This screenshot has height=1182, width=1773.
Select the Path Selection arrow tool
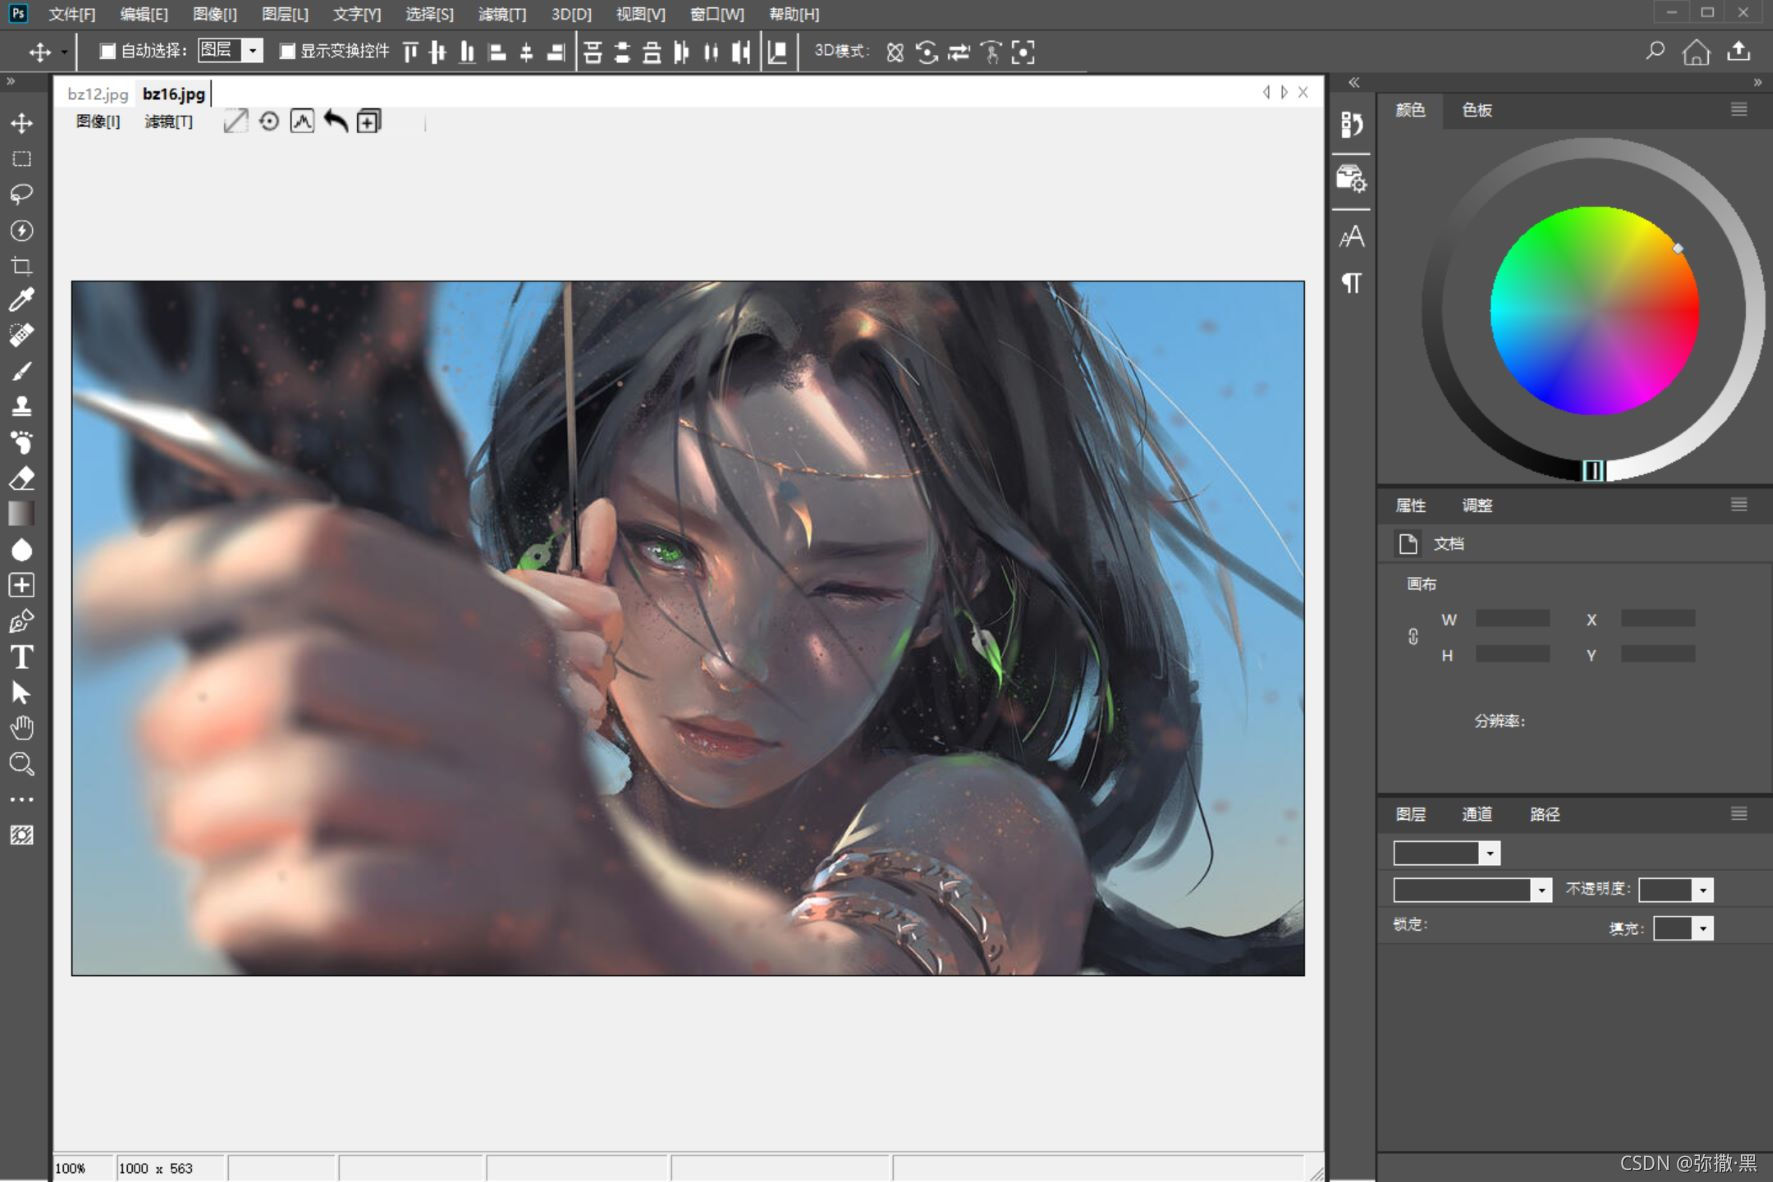coord(21,692)
